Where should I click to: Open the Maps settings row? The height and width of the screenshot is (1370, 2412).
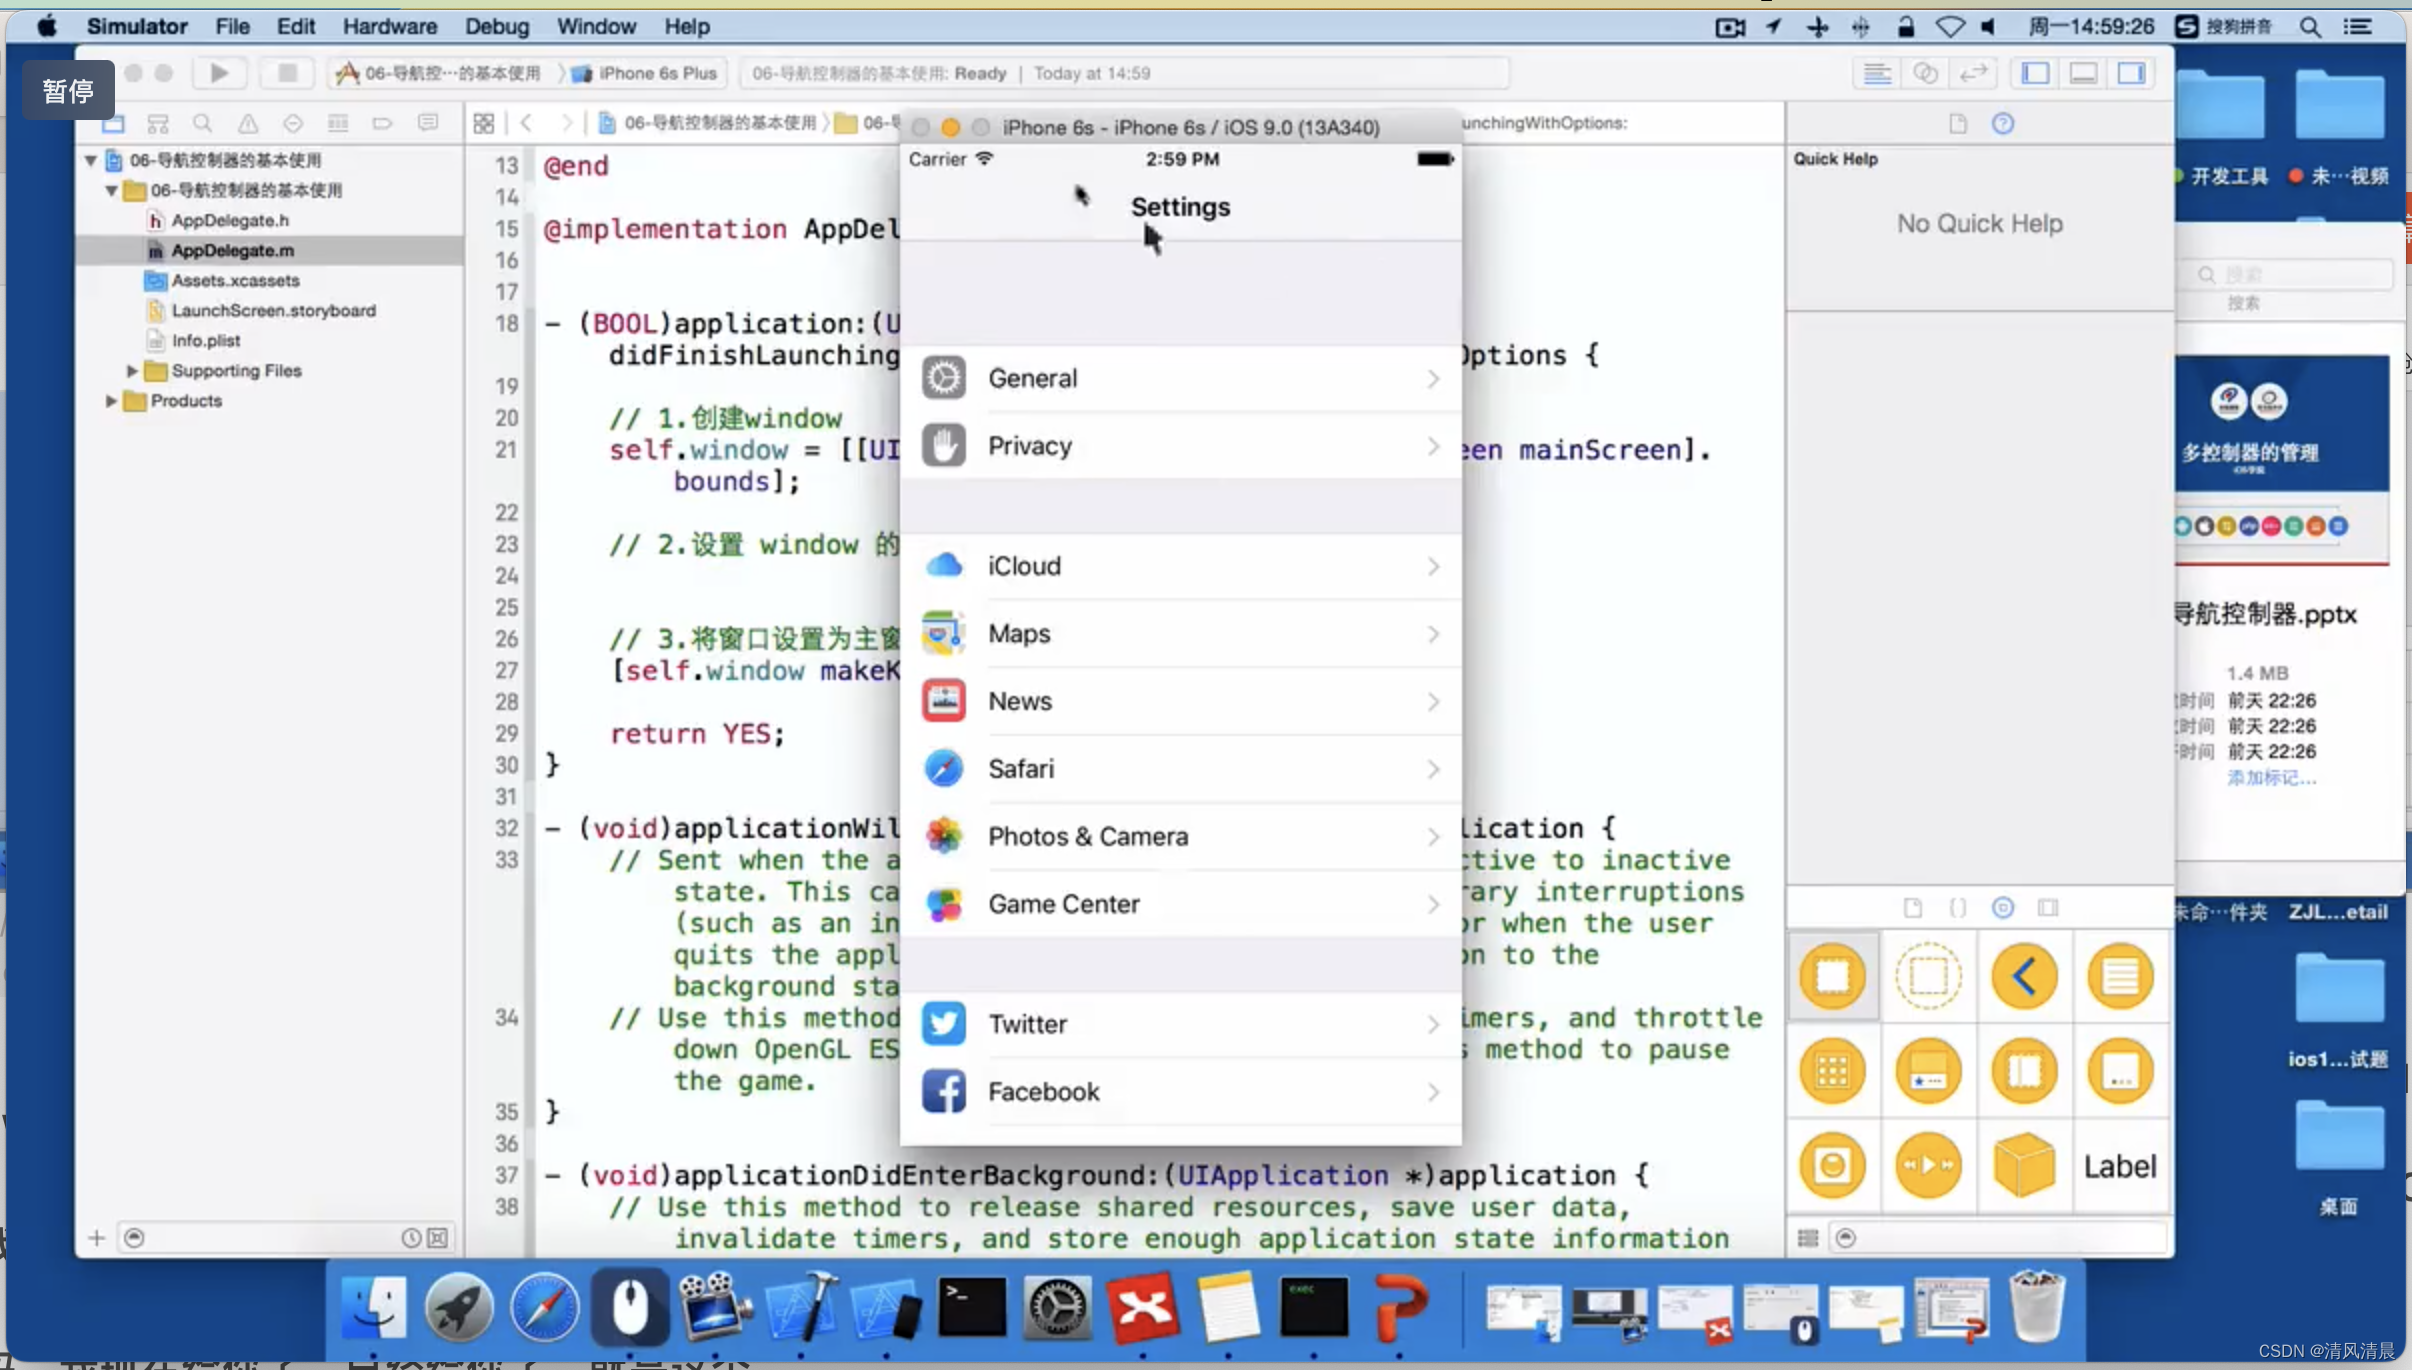[1180, 634]
